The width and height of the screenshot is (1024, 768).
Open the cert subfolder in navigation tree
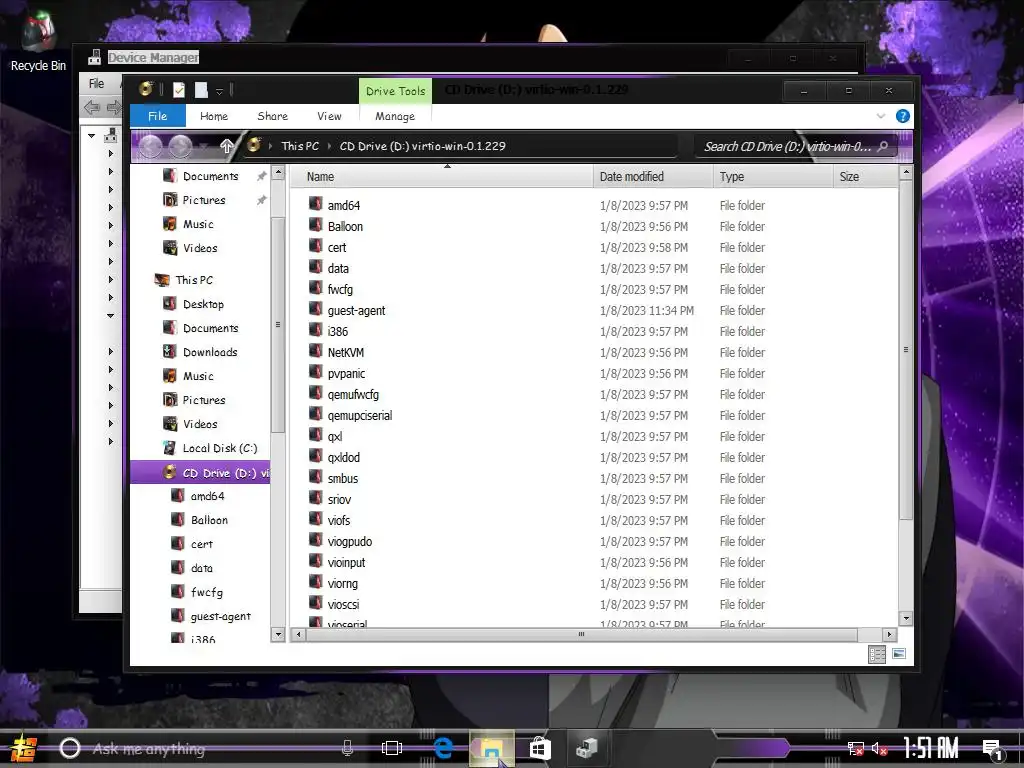pyautogui.click(x=202, y=545)
